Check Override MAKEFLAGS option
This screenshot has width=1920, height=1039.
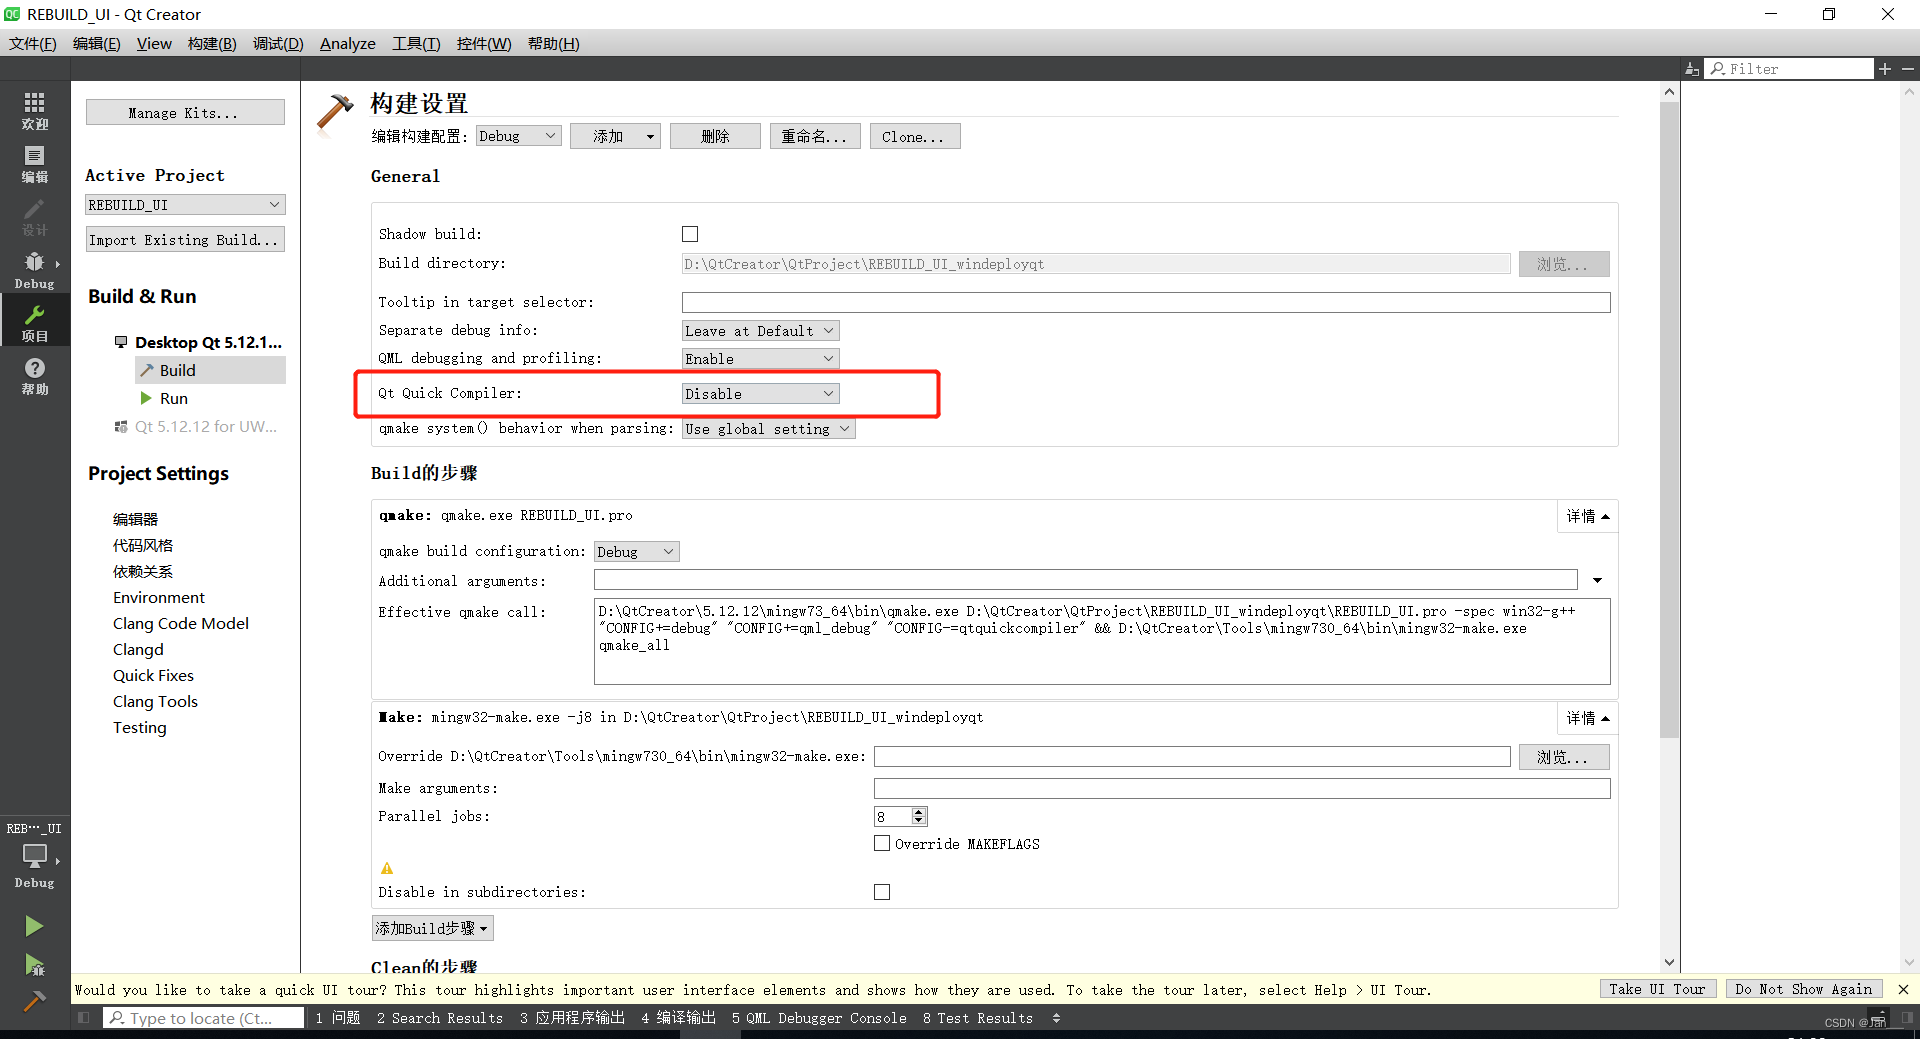[x=882, y=843]
